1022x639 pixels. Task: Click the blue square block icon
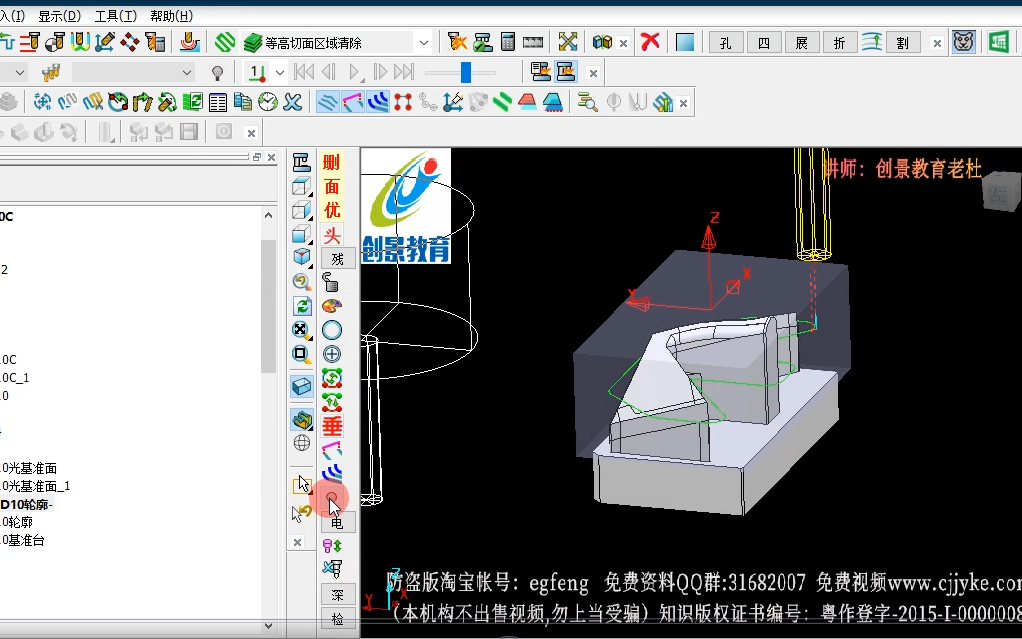685,42
